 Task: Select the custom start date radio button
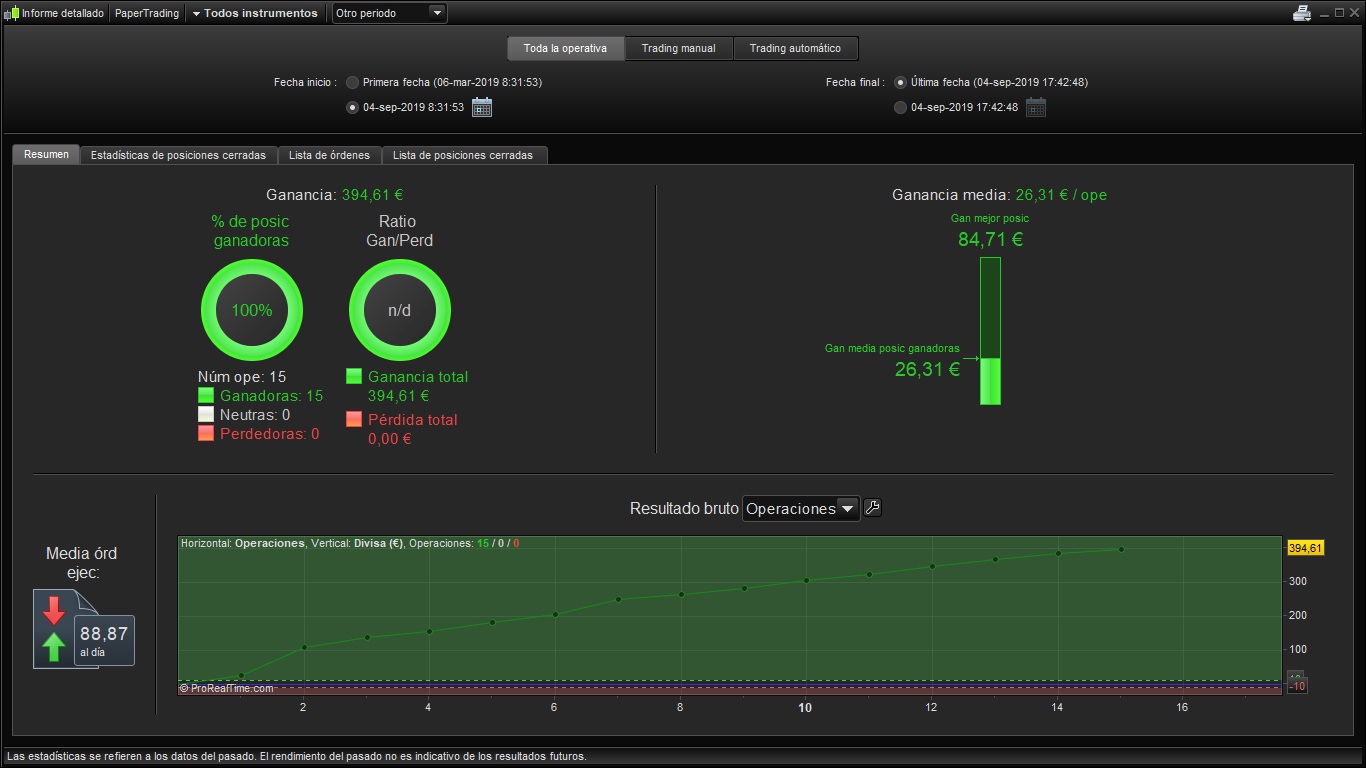pos(352,107)
